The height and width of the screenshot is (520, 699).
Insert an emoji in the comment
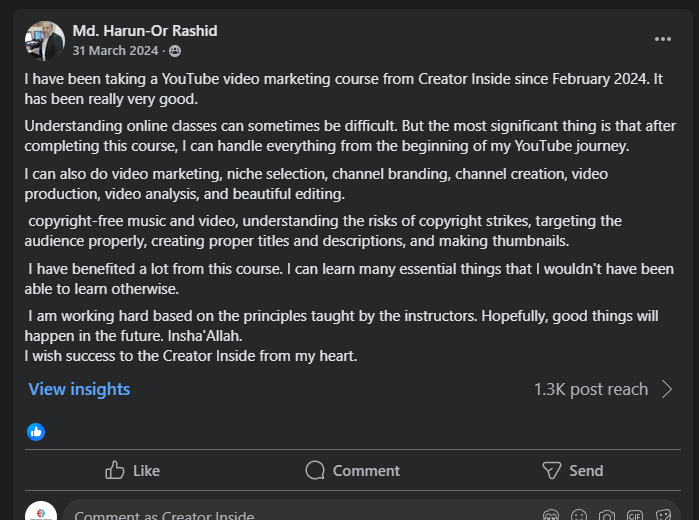pyautogui.click(x=578, y=516)
